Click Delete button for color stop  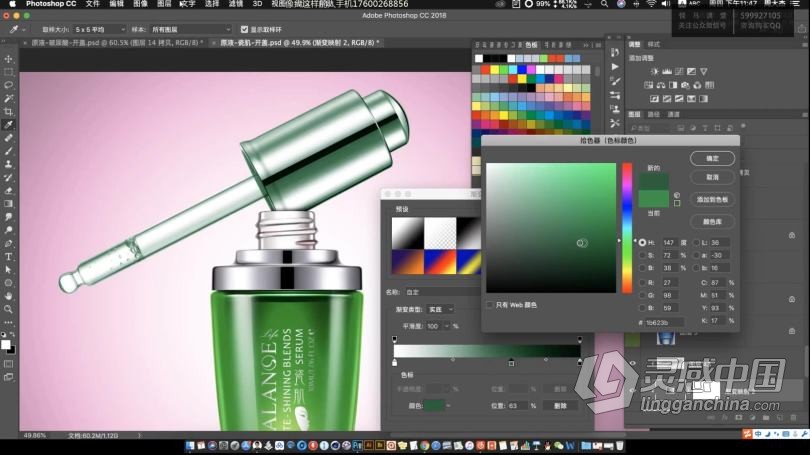point(560,406)
